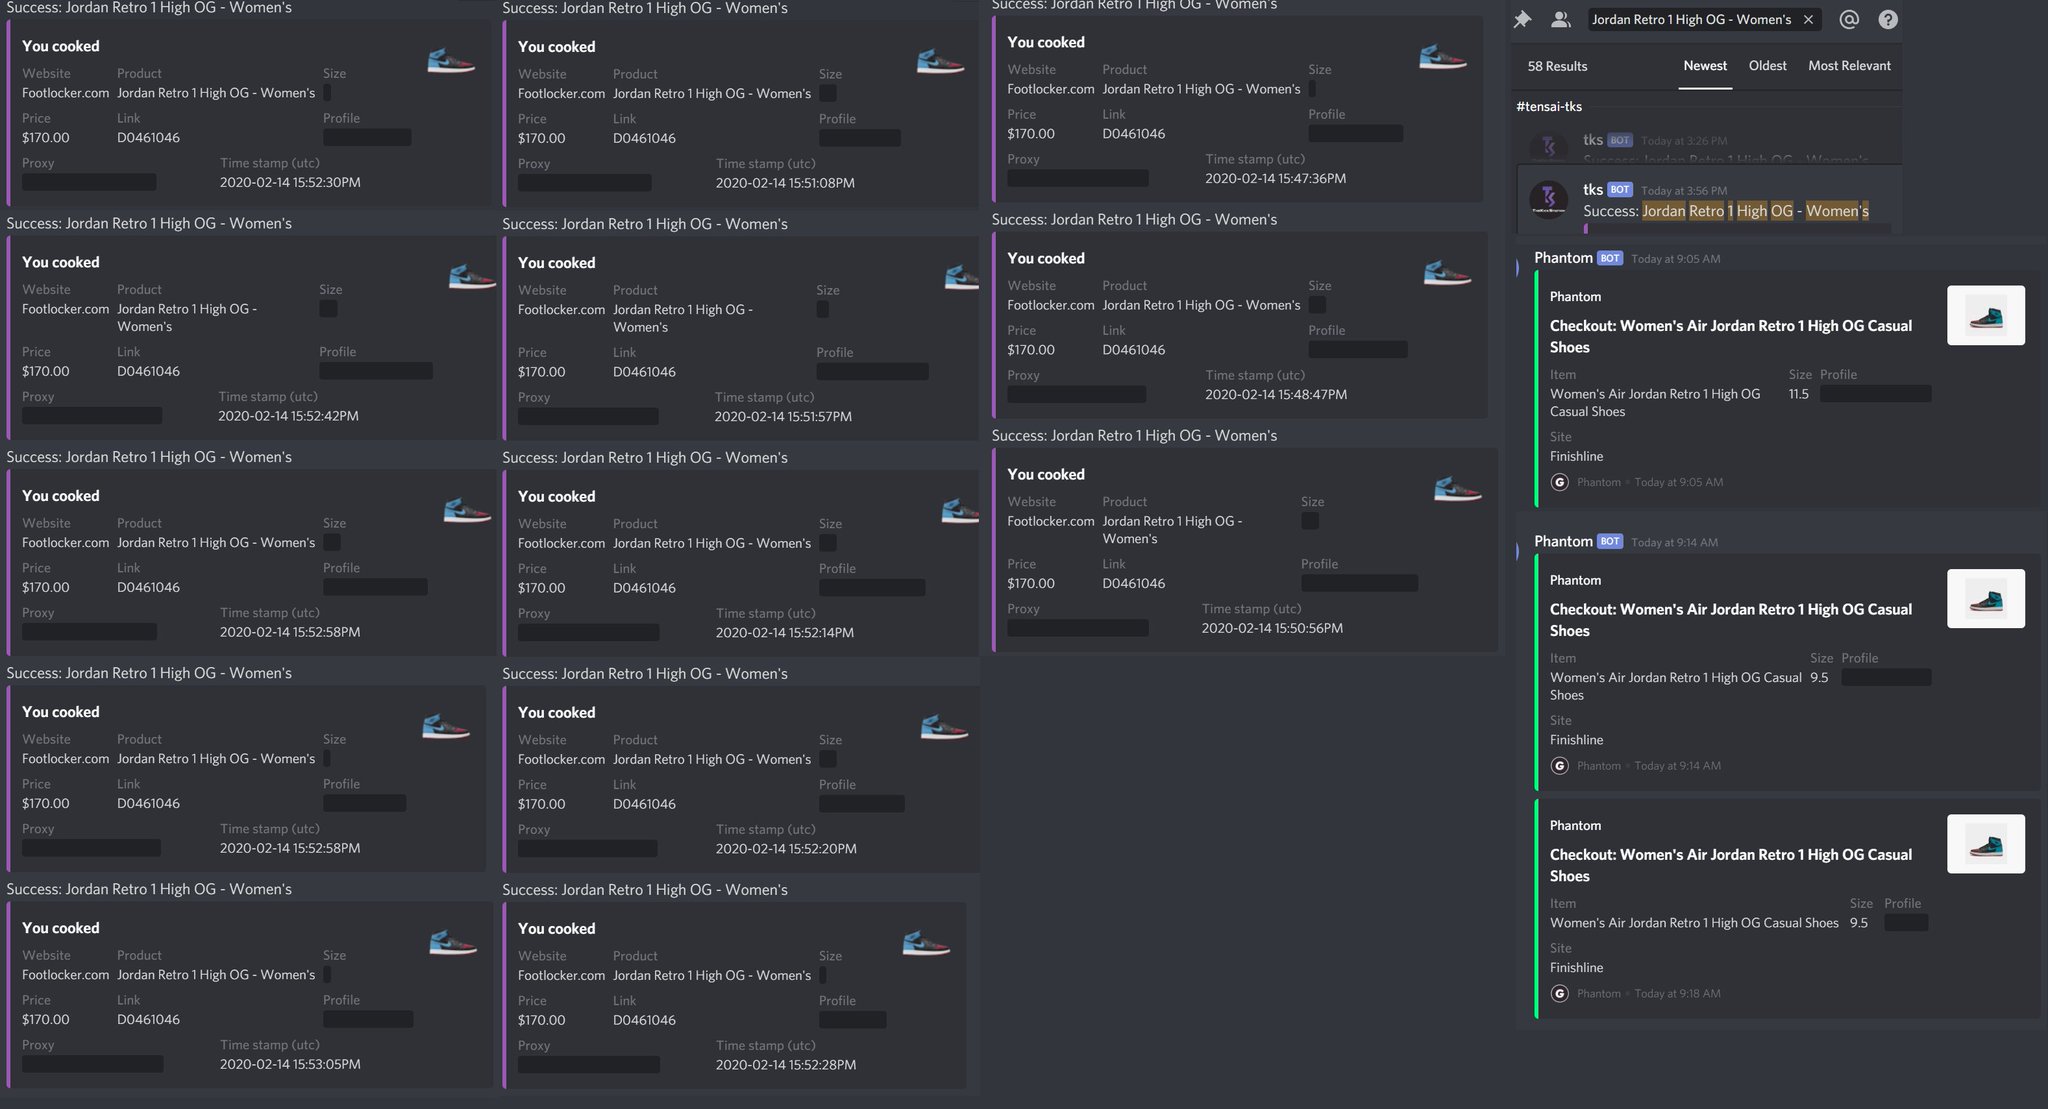
Task: Open Checkout title in the 9:18 AM embed
Action: pyautogui.click(x=1731, y=865)
